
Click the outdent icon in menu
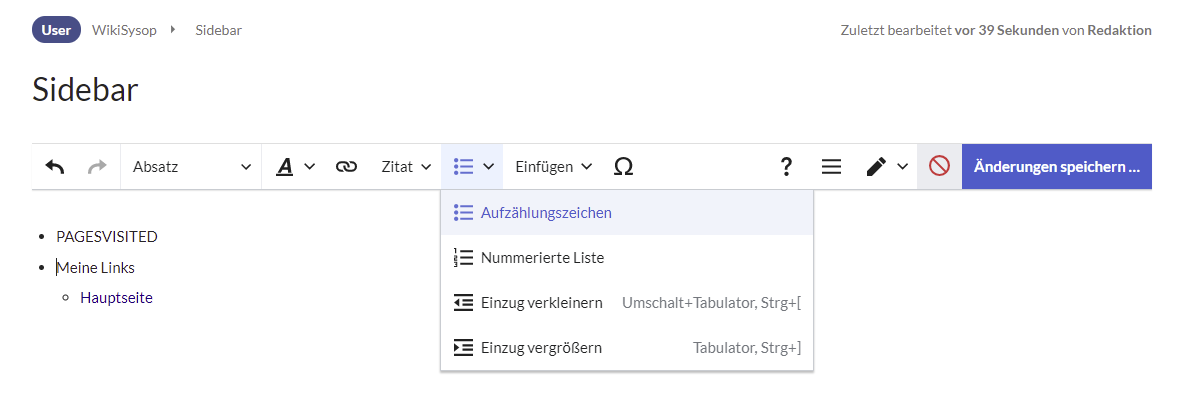coord(463,303)
